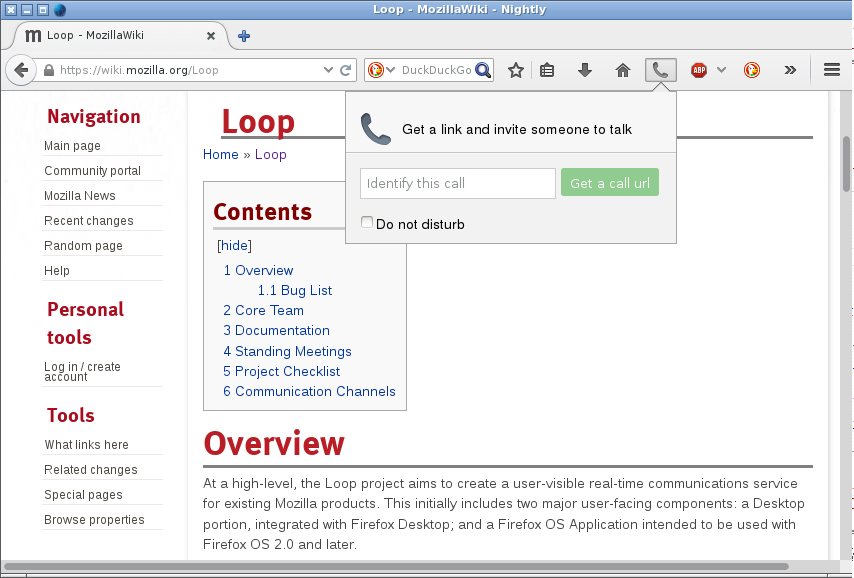The image size is (854, 578).
Task: Click the URL address bar text
Action: [x=139, y=70]
